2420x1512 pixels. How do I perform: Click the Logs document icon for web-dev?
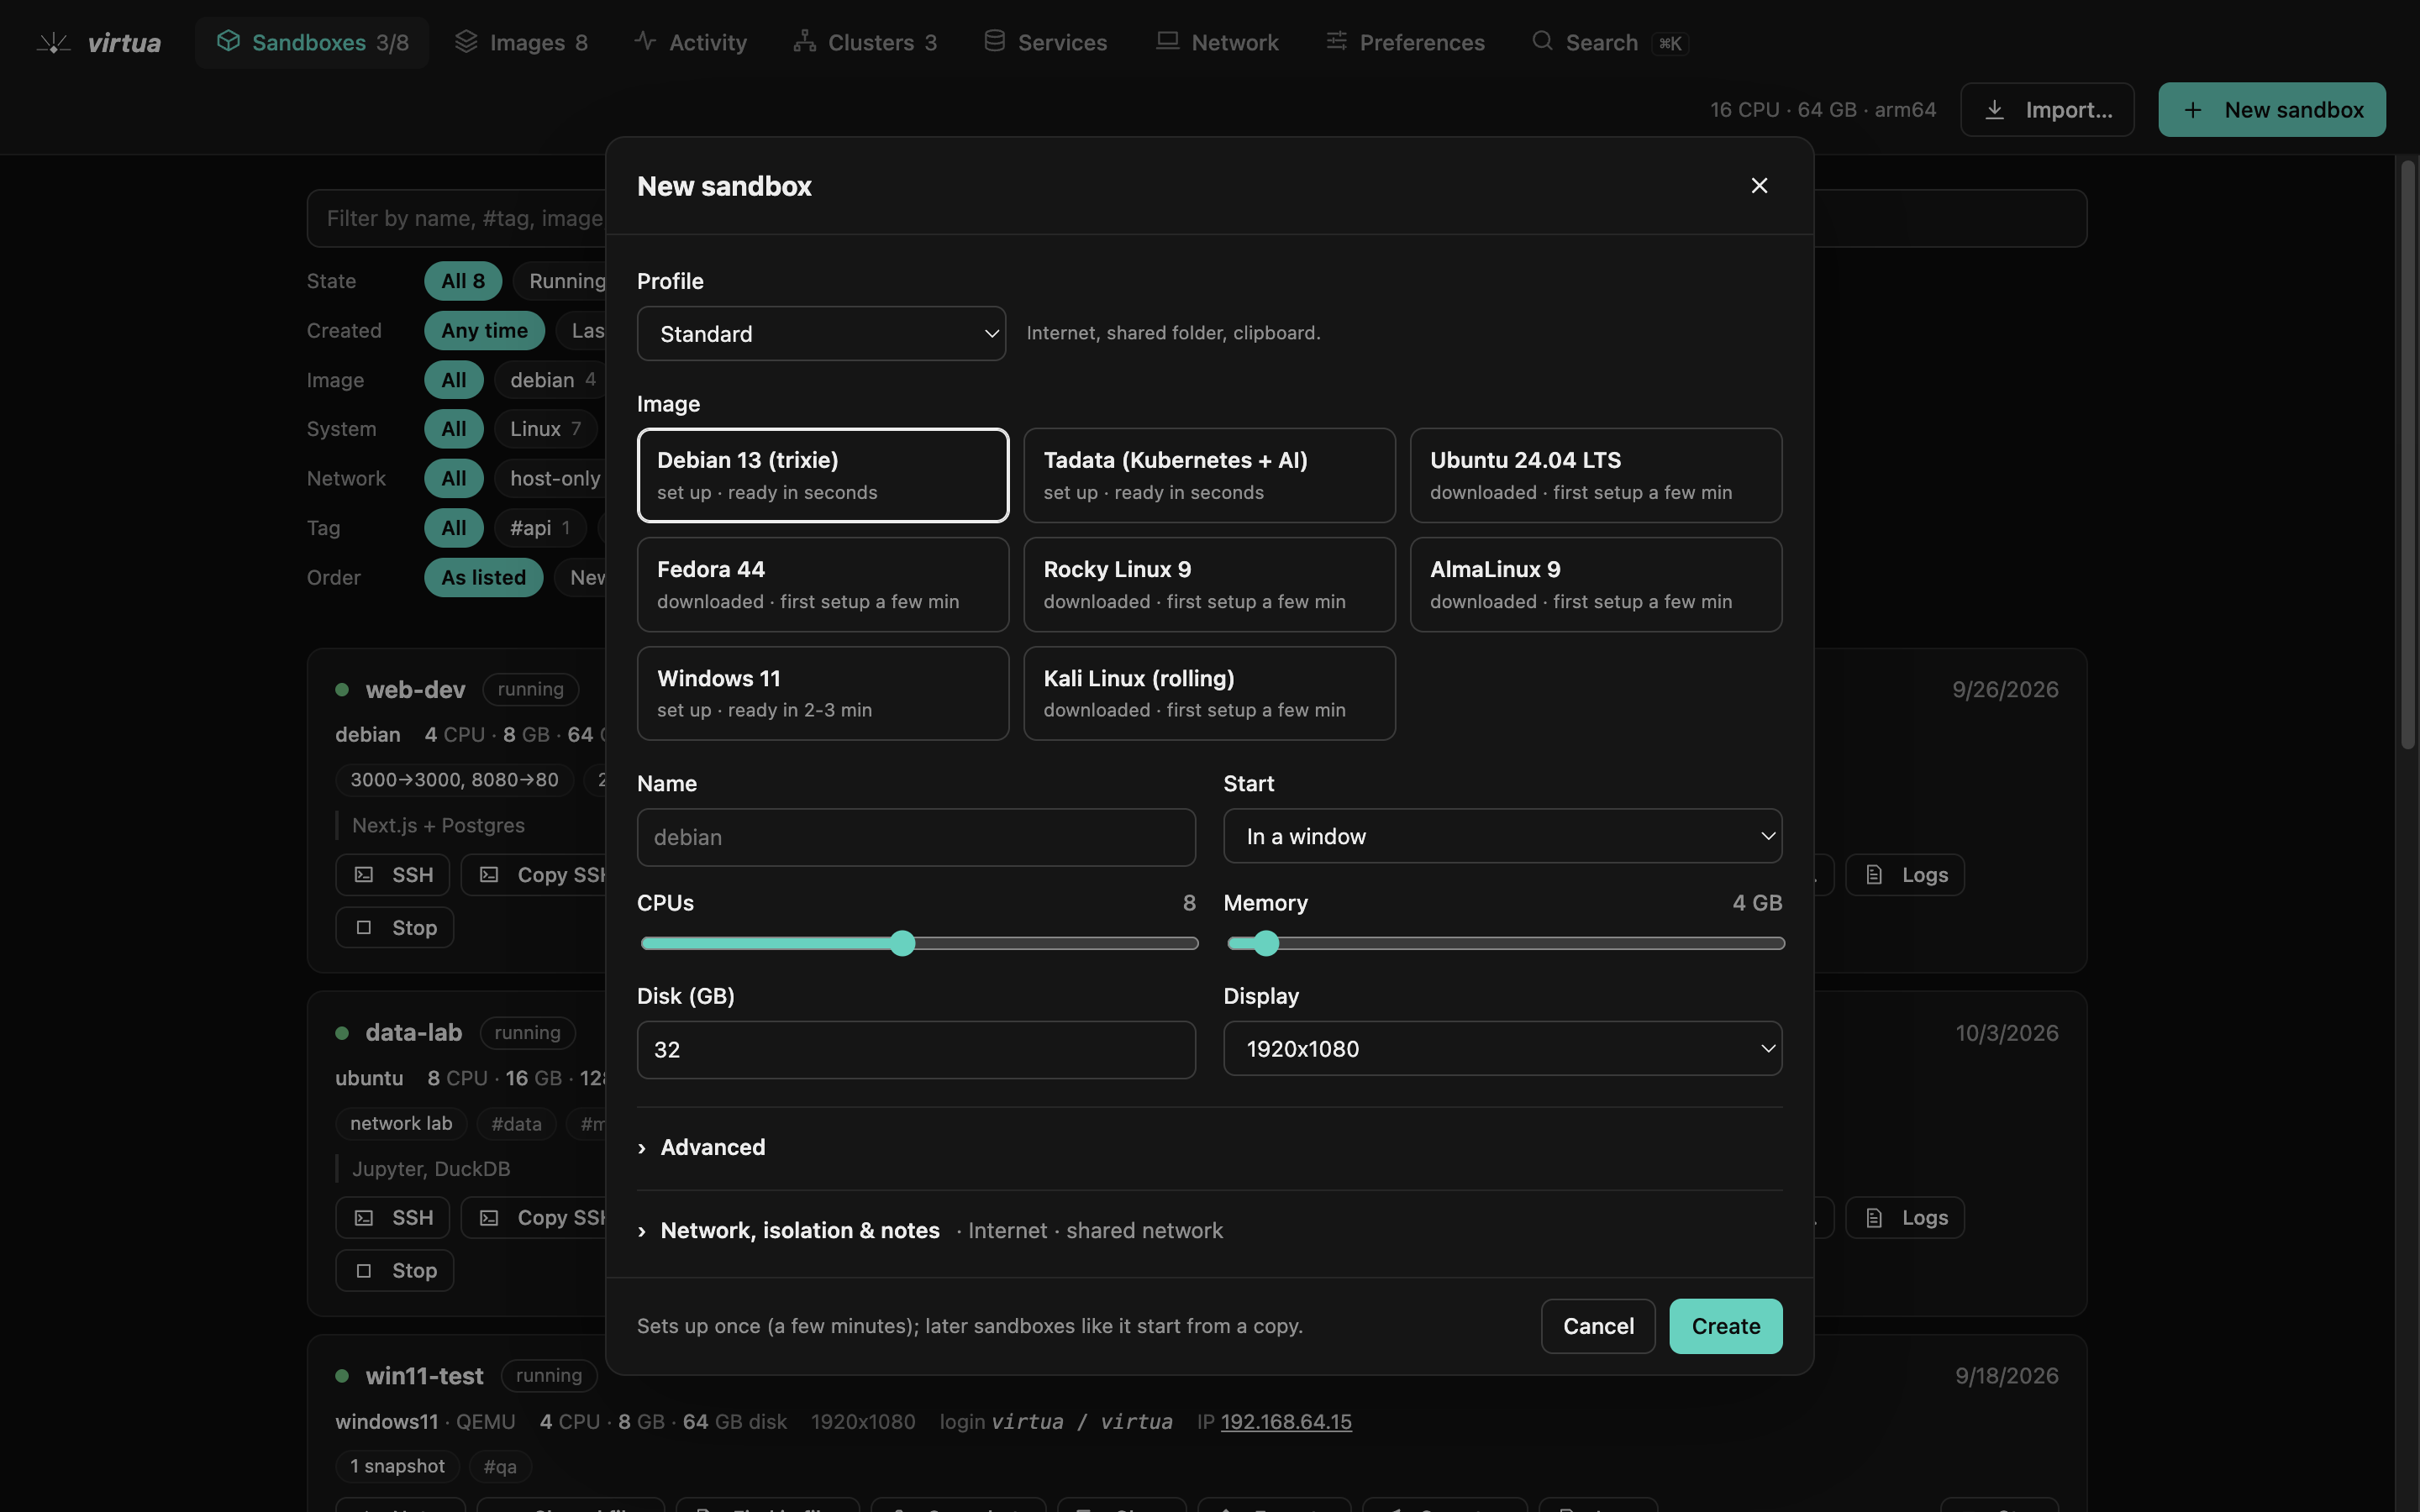point(1874,875)
